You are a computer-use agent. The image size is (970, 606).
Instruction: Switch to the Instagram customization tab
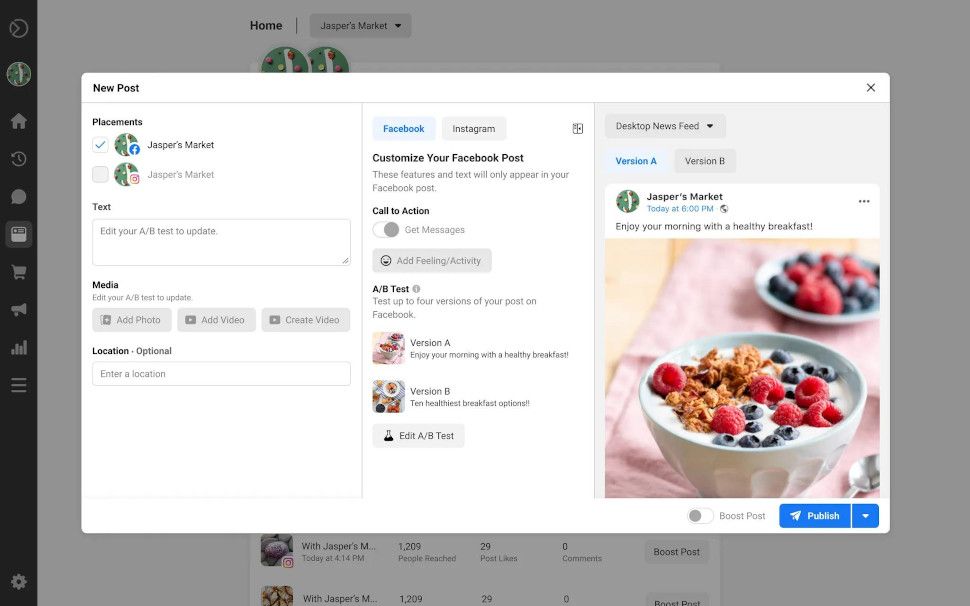[x=473, y=128]
